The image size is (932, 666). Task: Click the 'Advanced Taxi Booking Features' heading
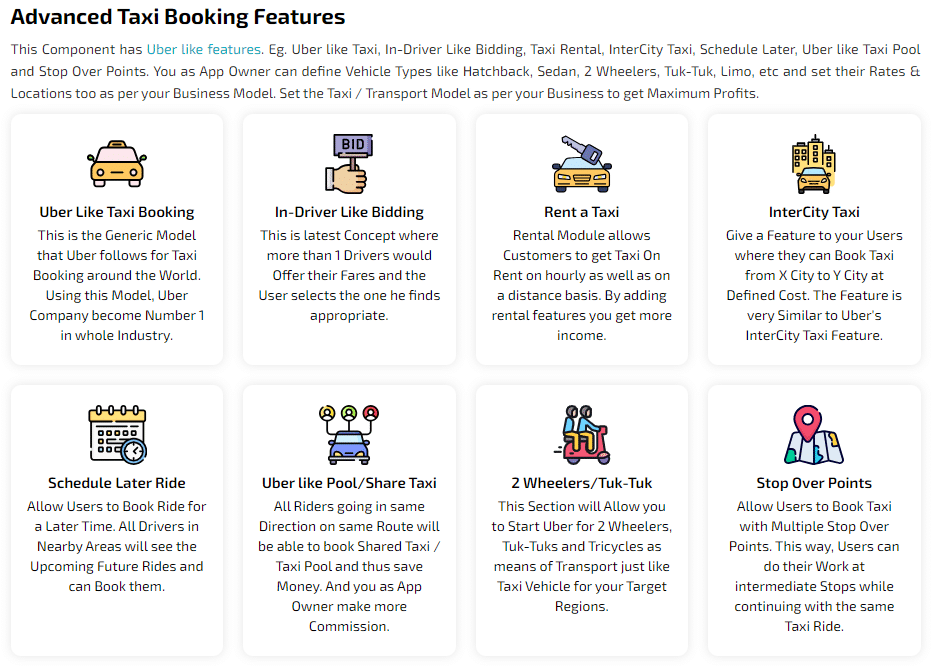[178, 17]
